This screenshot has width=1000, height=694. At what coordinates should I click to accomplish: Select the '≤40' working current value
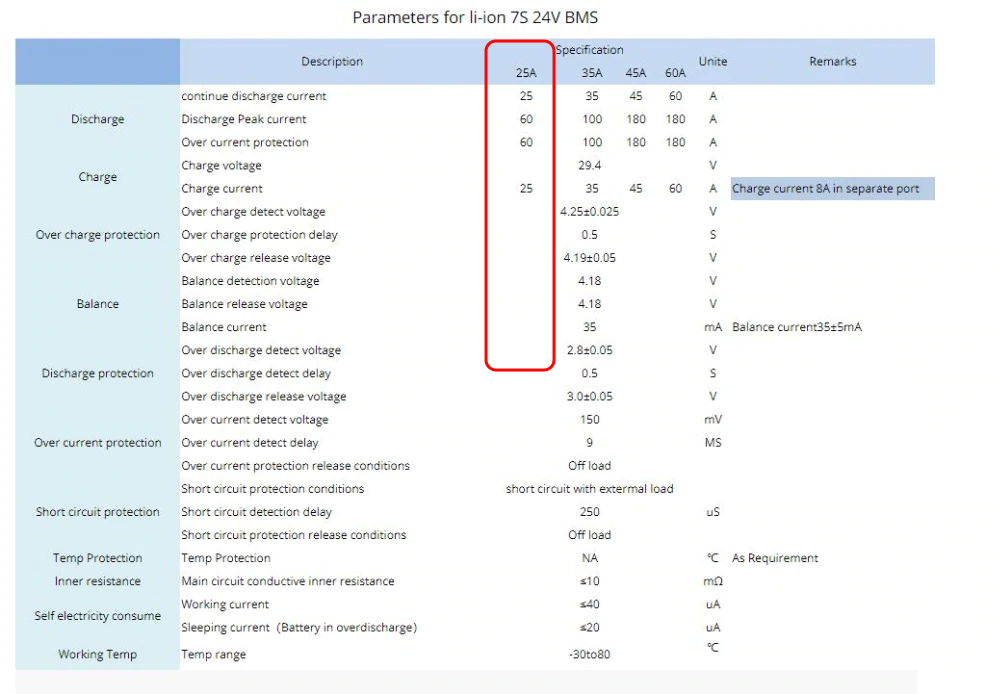tap(589, 604)
